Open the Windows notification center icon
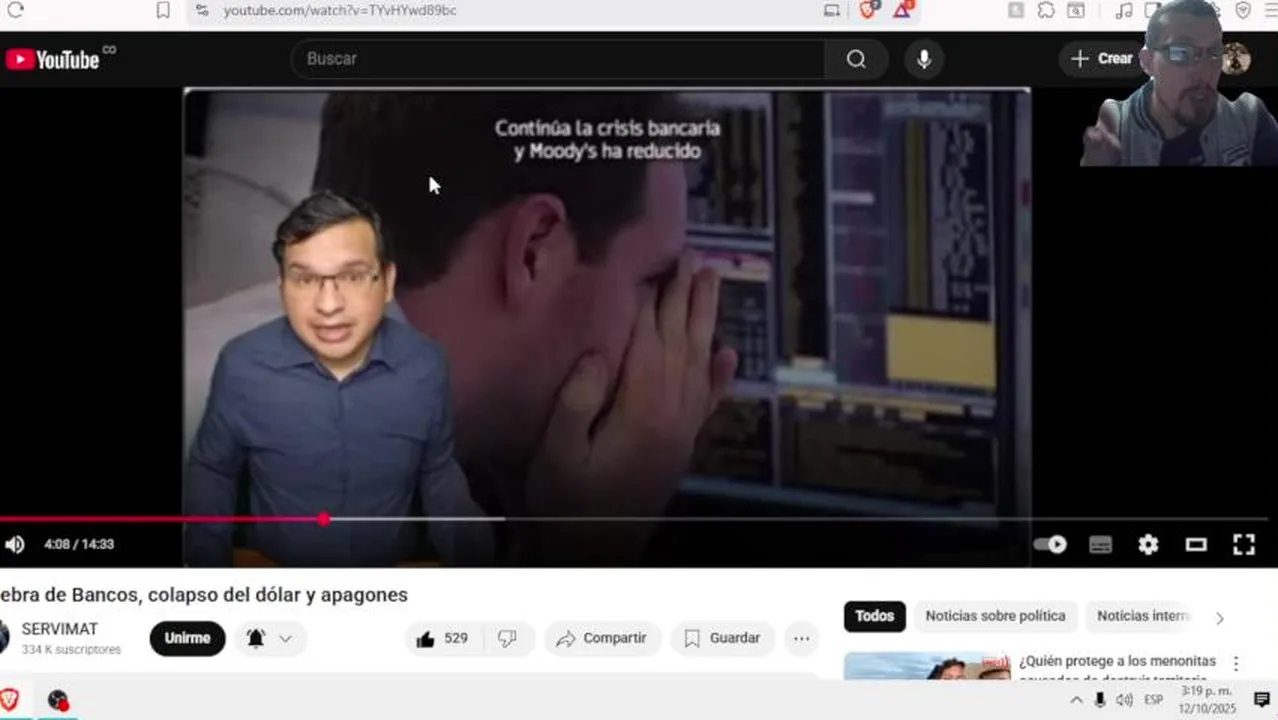 1261,700
